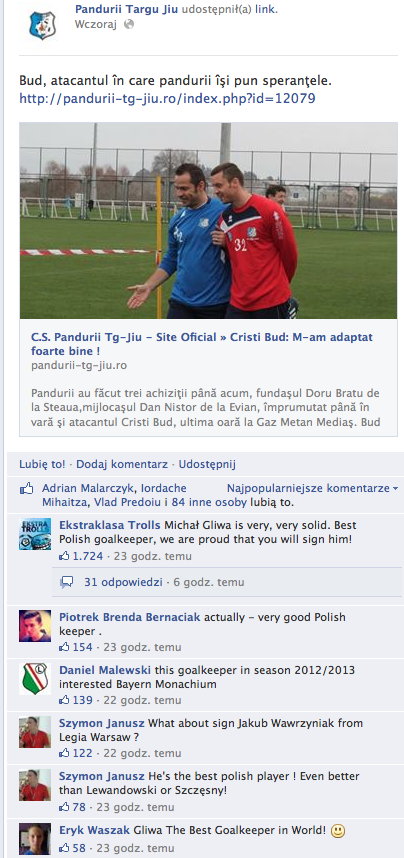Viewport: 404px width, 858px height.
Task: Like Piotrek Brenda Bernaciak's comment with 154 thumbs
Action: click(x=65, y=647)
